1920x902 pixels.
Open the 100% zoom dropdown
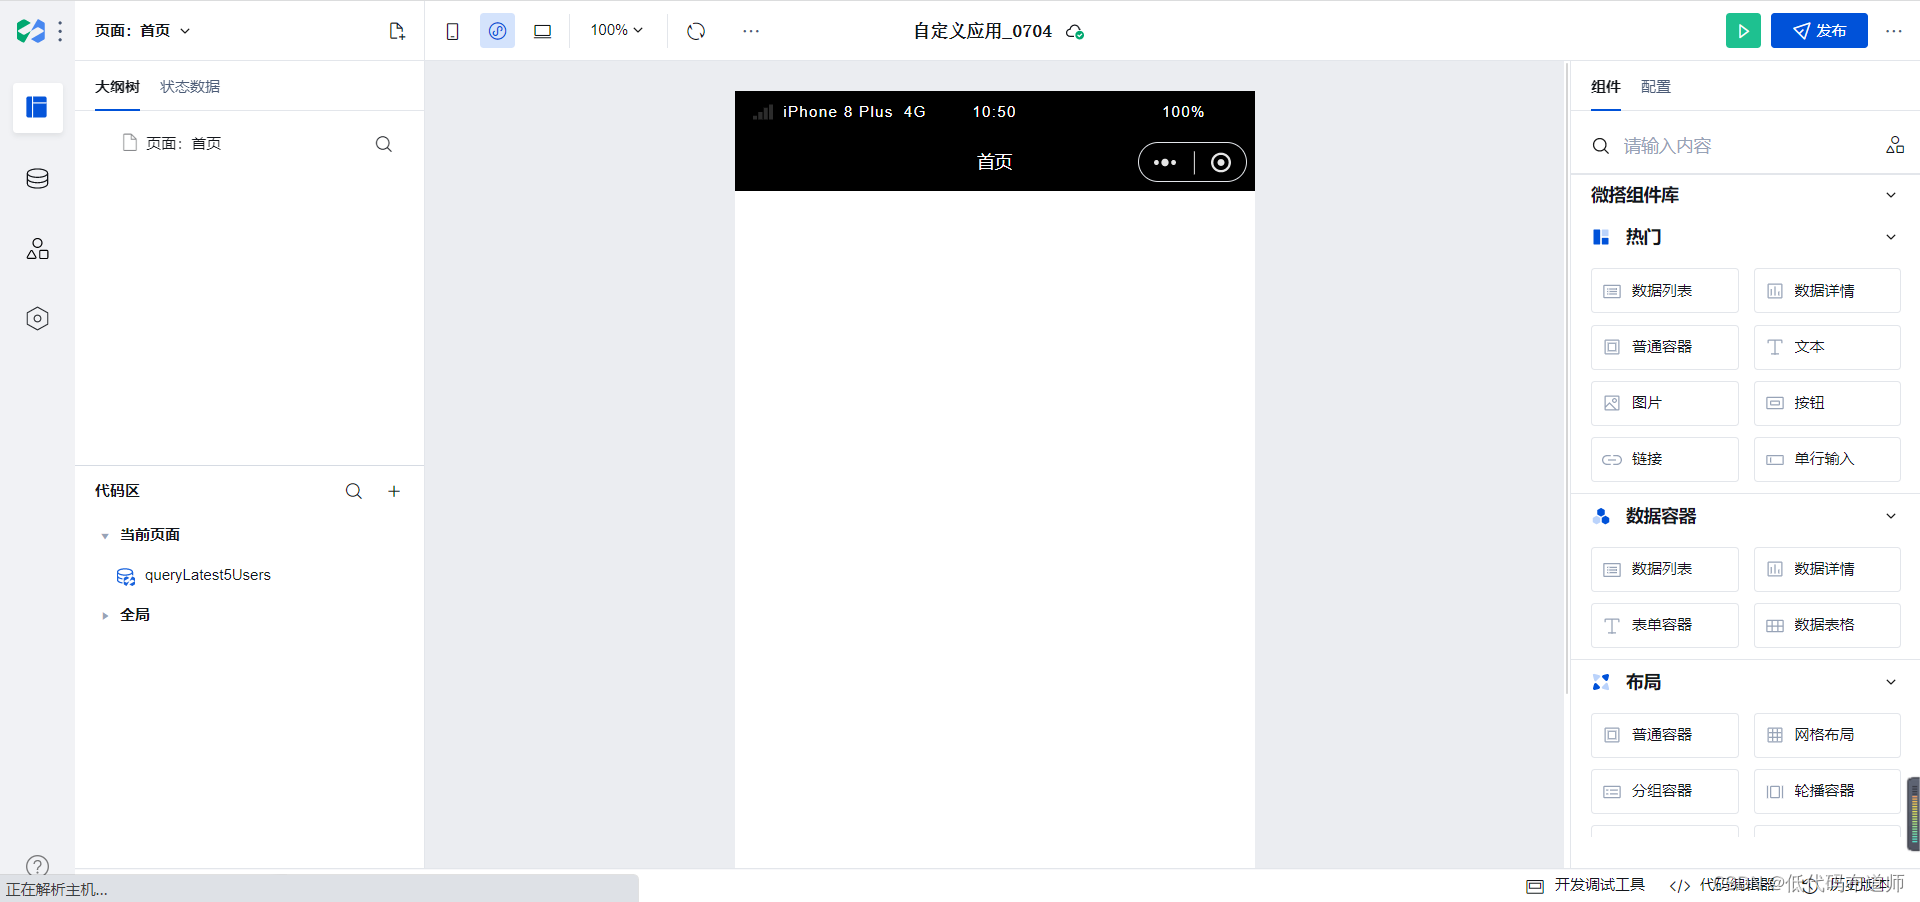[x=616, y=30]
